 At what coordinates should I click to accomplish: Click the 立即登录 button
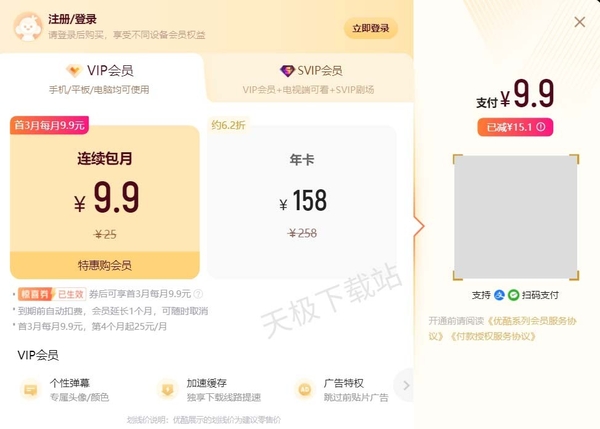click(371, 28)
